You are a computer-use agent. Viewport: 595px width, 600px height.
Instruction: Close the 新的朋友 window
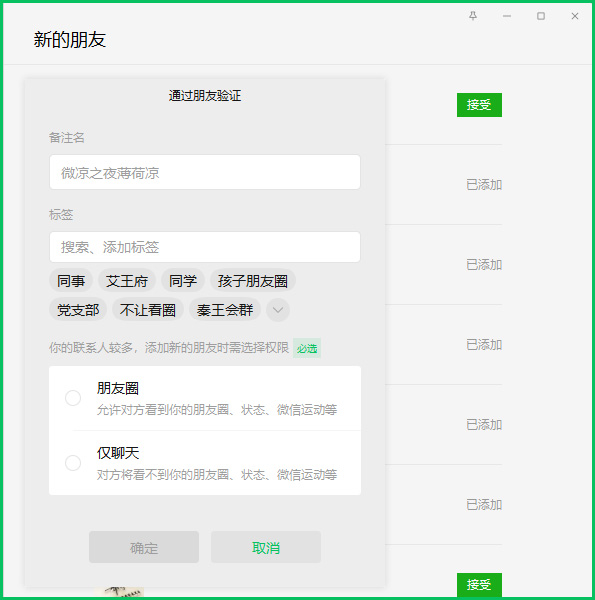575,16
